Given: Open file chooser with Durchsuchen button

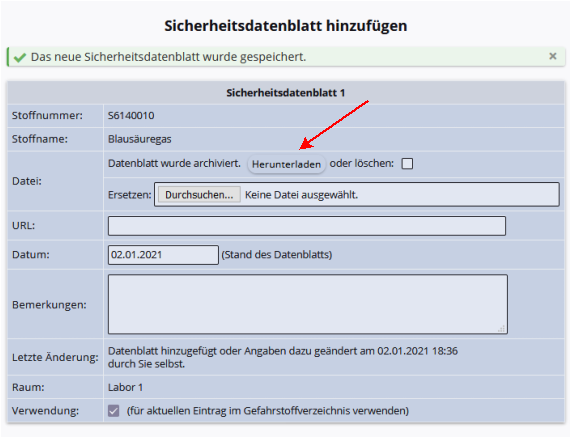Looking at the screenshot, I should [199, 195].
